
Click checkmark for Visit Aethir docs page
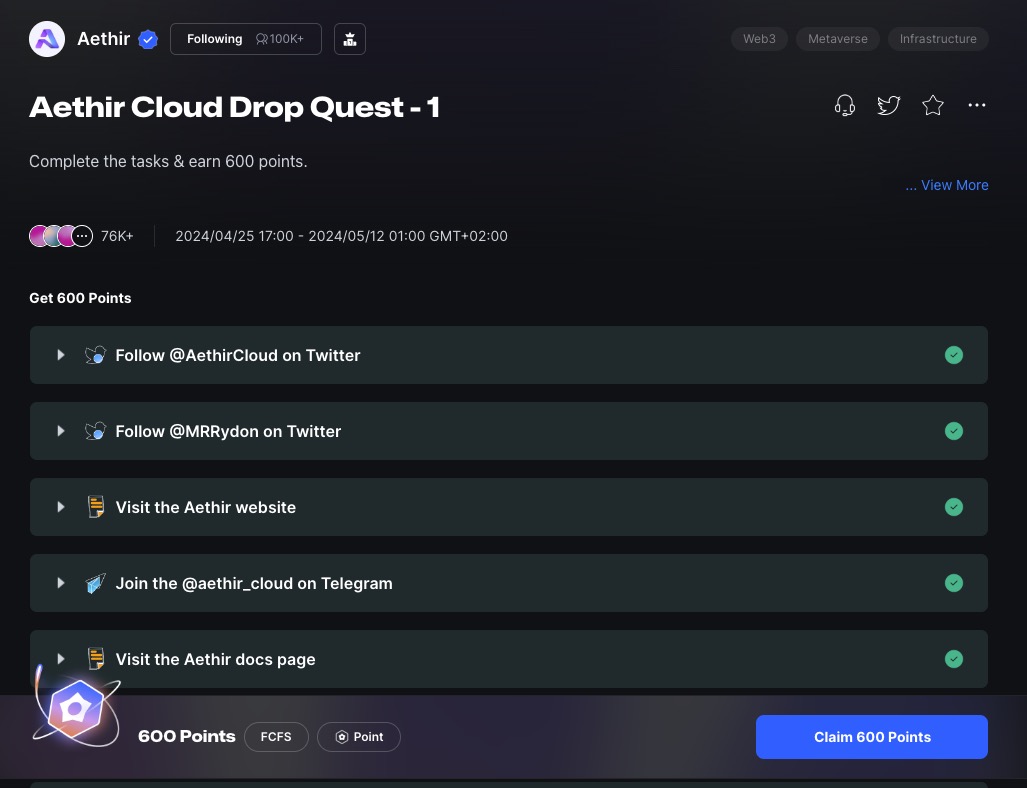[954, 659]
